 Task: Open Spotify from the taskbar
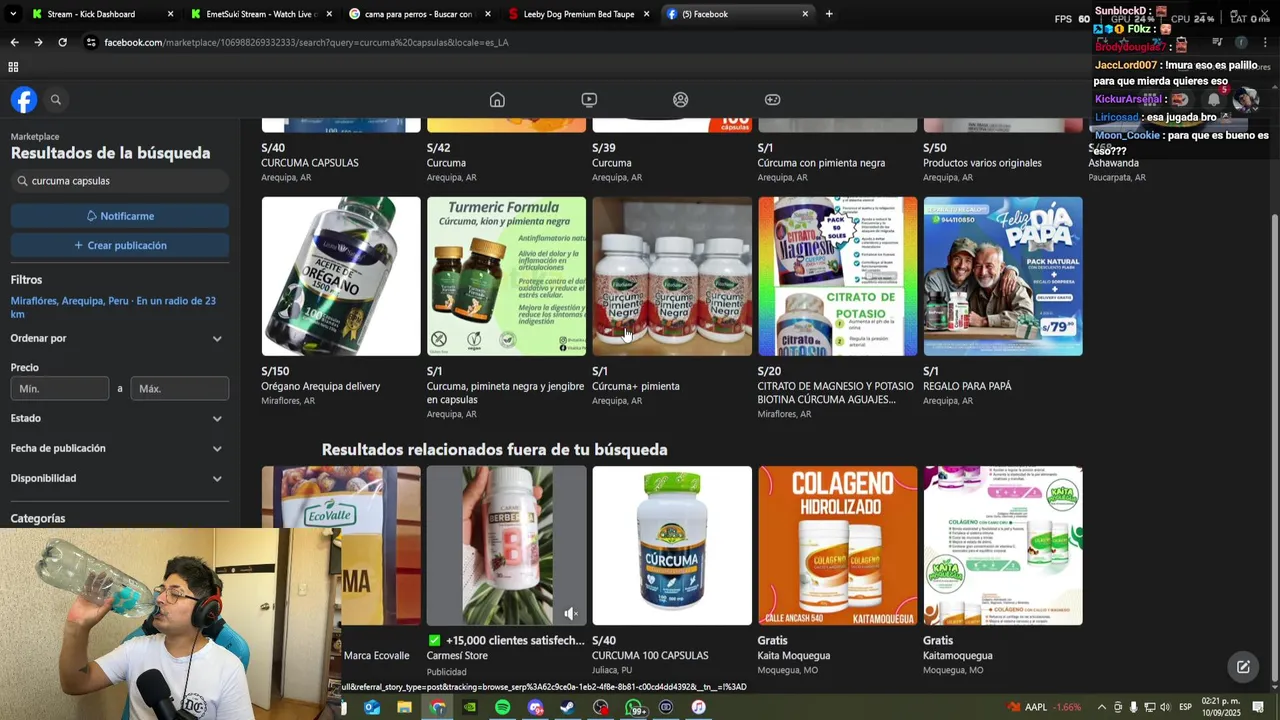pyautogui.click(x=502, y=707)
